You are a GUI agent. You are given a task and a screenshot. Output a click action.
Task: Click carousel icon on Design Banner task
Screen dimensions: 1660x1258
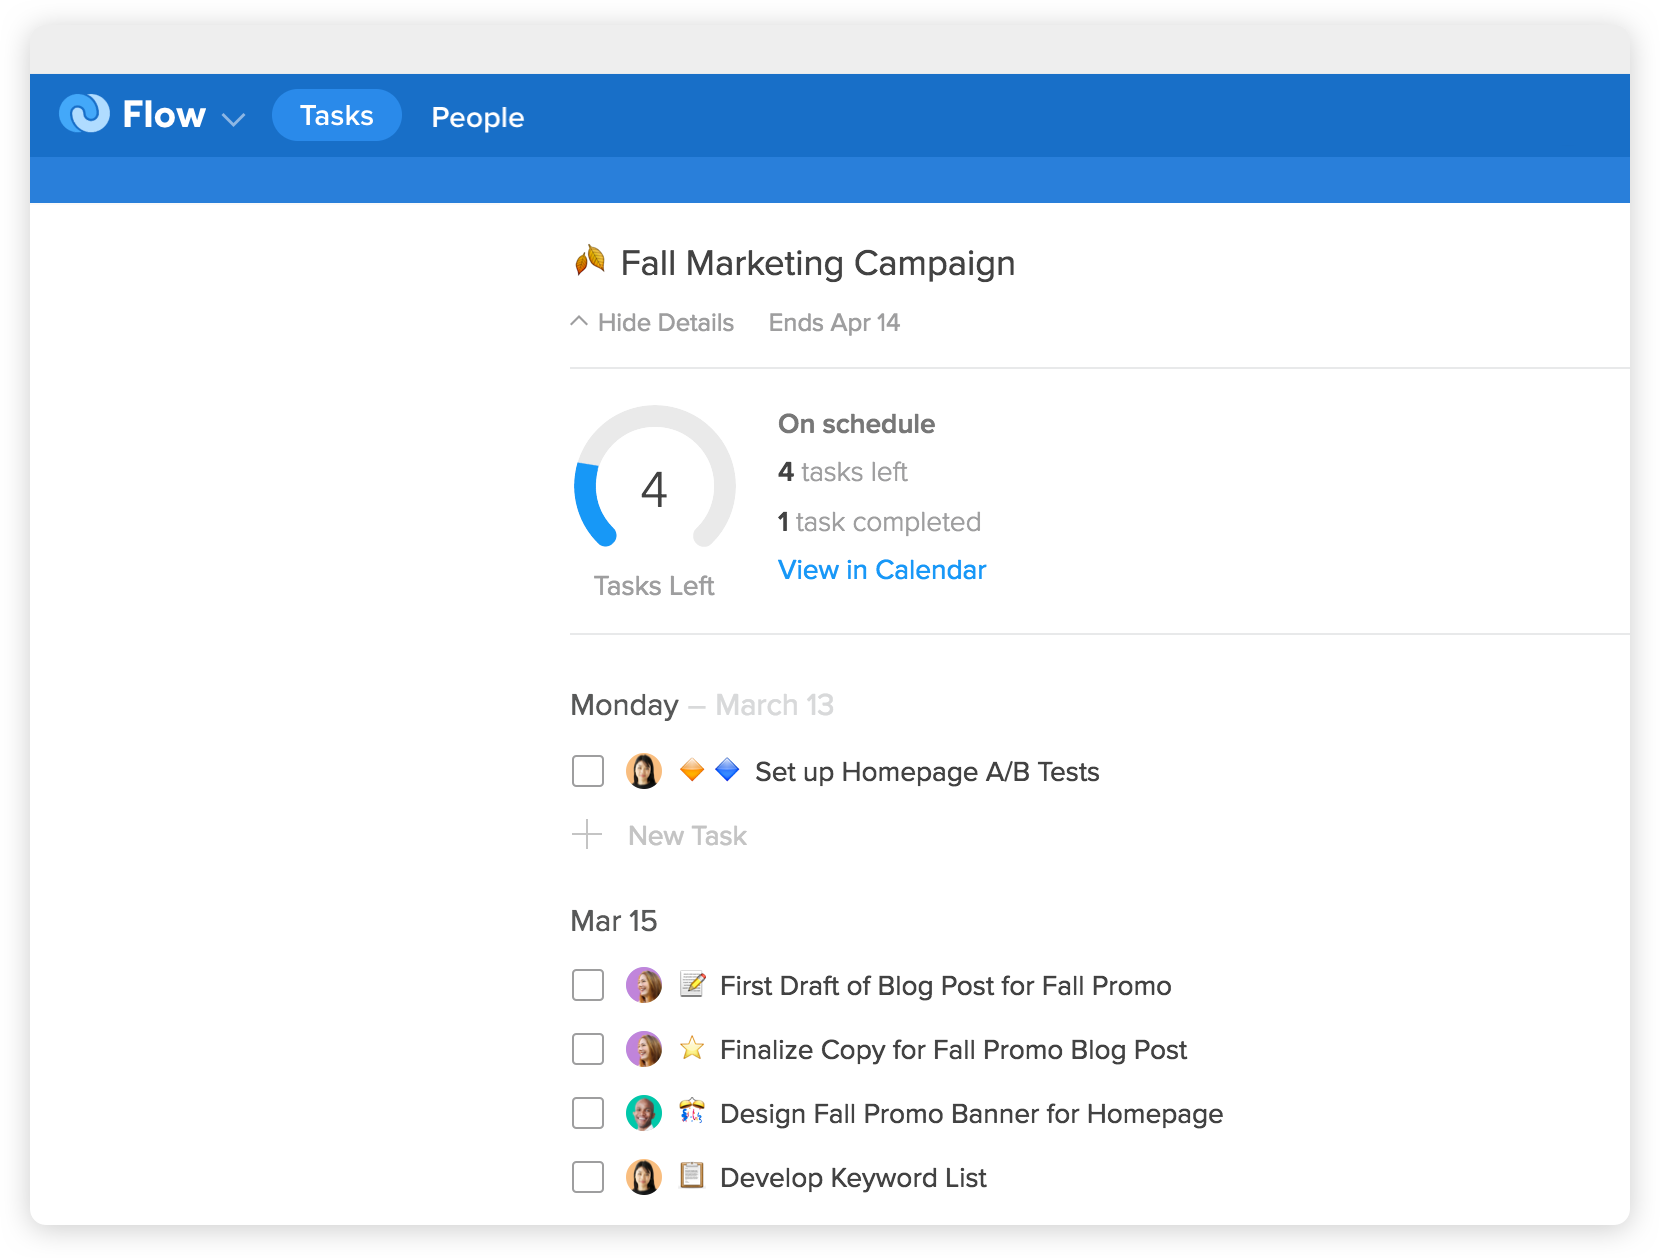coord(692,1111)
